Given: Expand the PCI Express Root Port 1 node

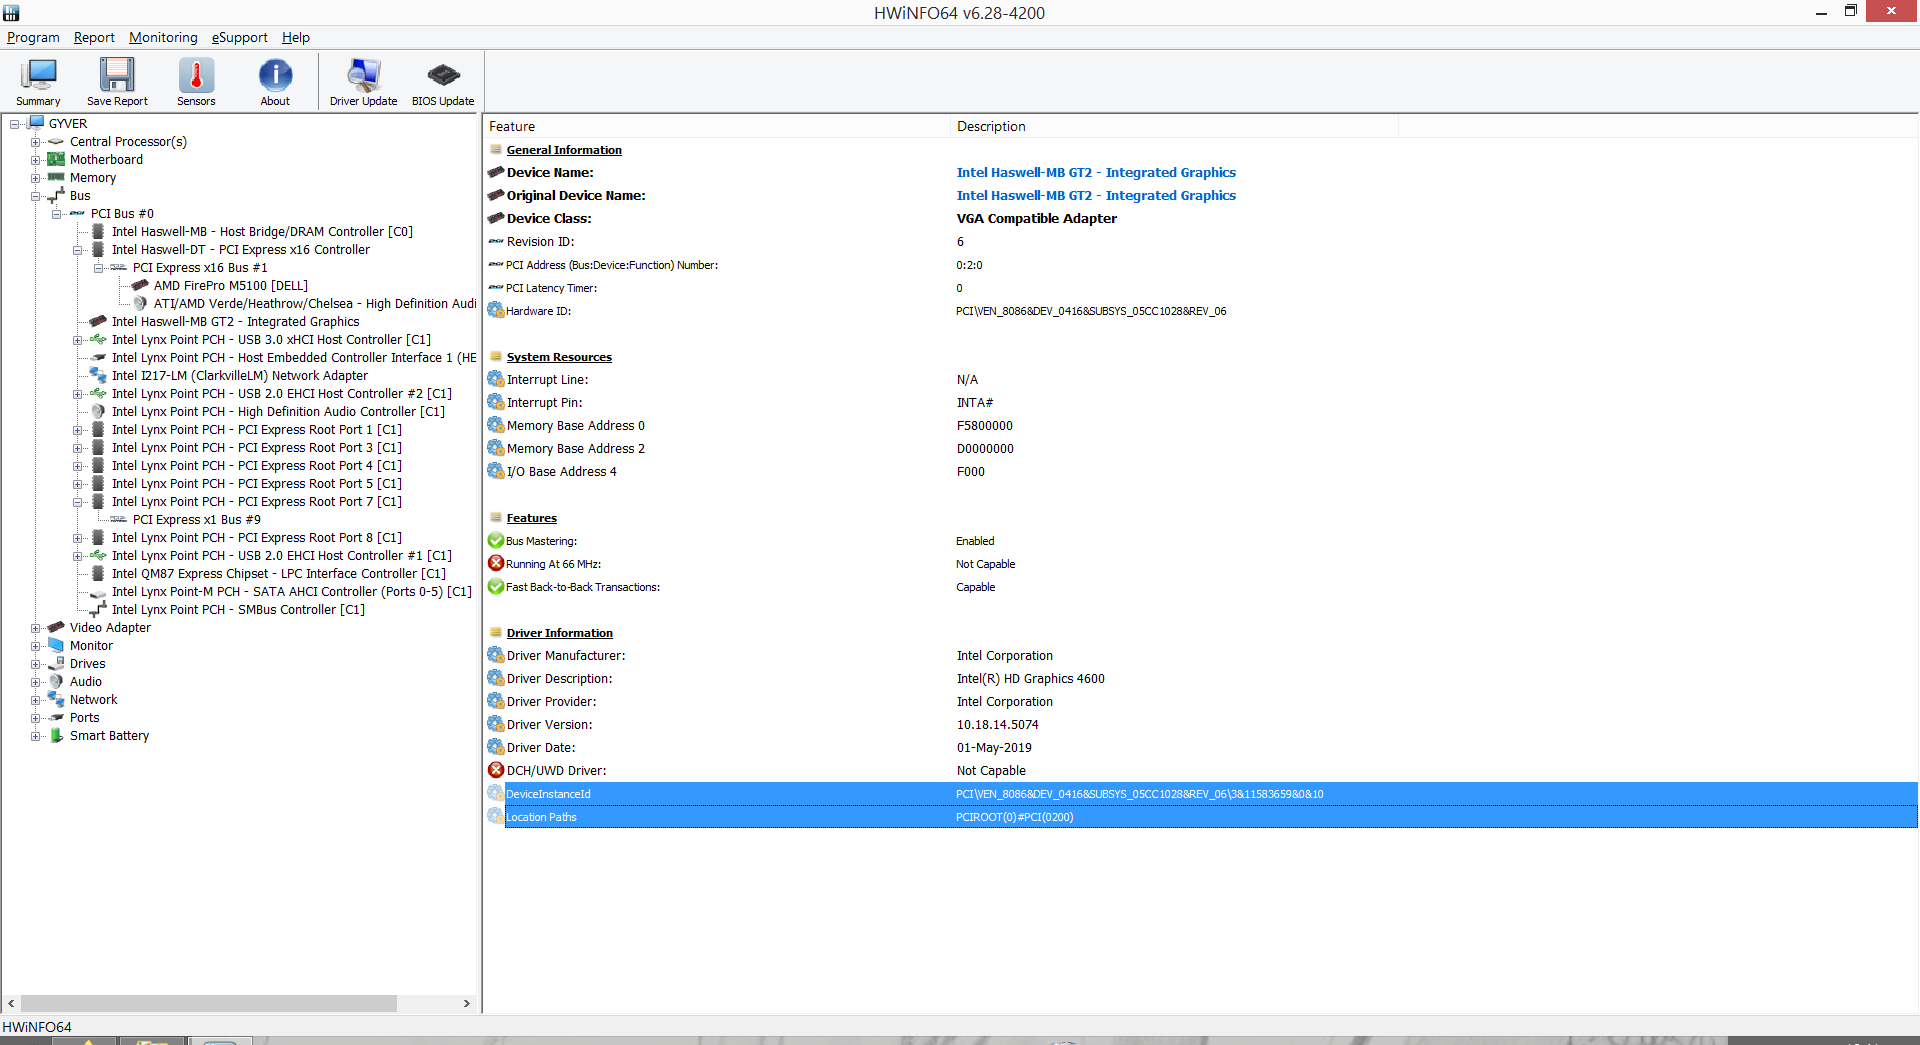Looking at the screenshot, I should tap(78, 430).
